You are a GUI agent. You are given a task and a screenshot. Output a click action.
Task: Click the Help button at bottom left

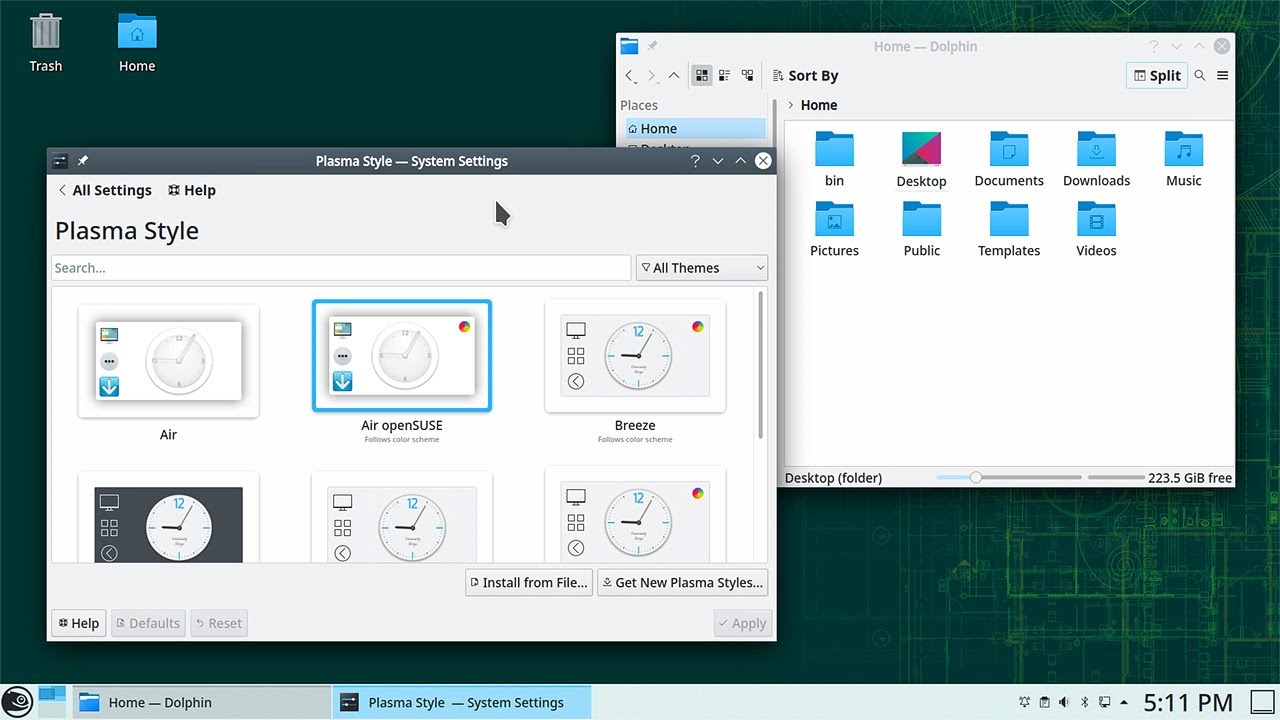pos(79,623)
